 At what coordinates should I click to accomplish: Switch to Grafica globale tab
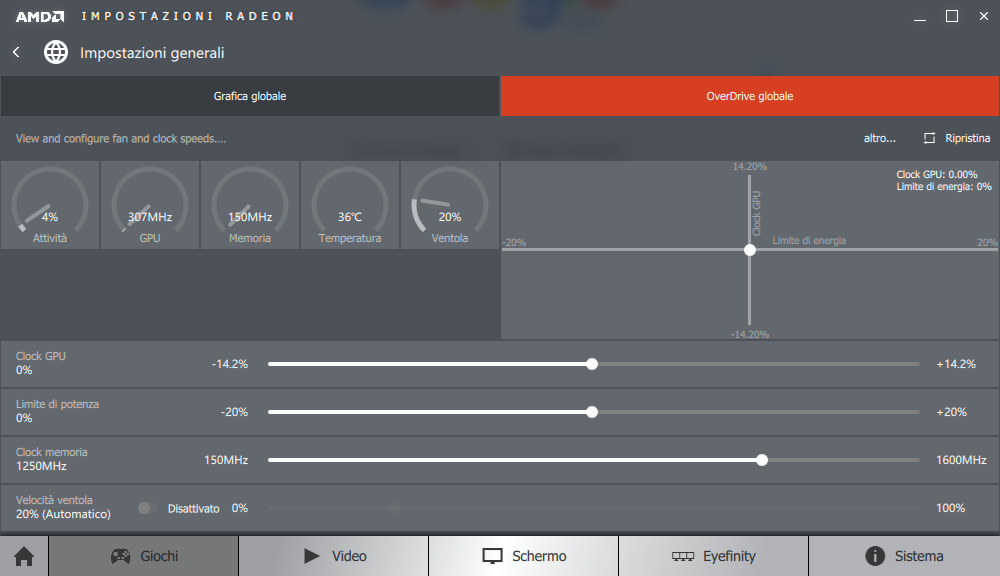(x=249, y=96)
